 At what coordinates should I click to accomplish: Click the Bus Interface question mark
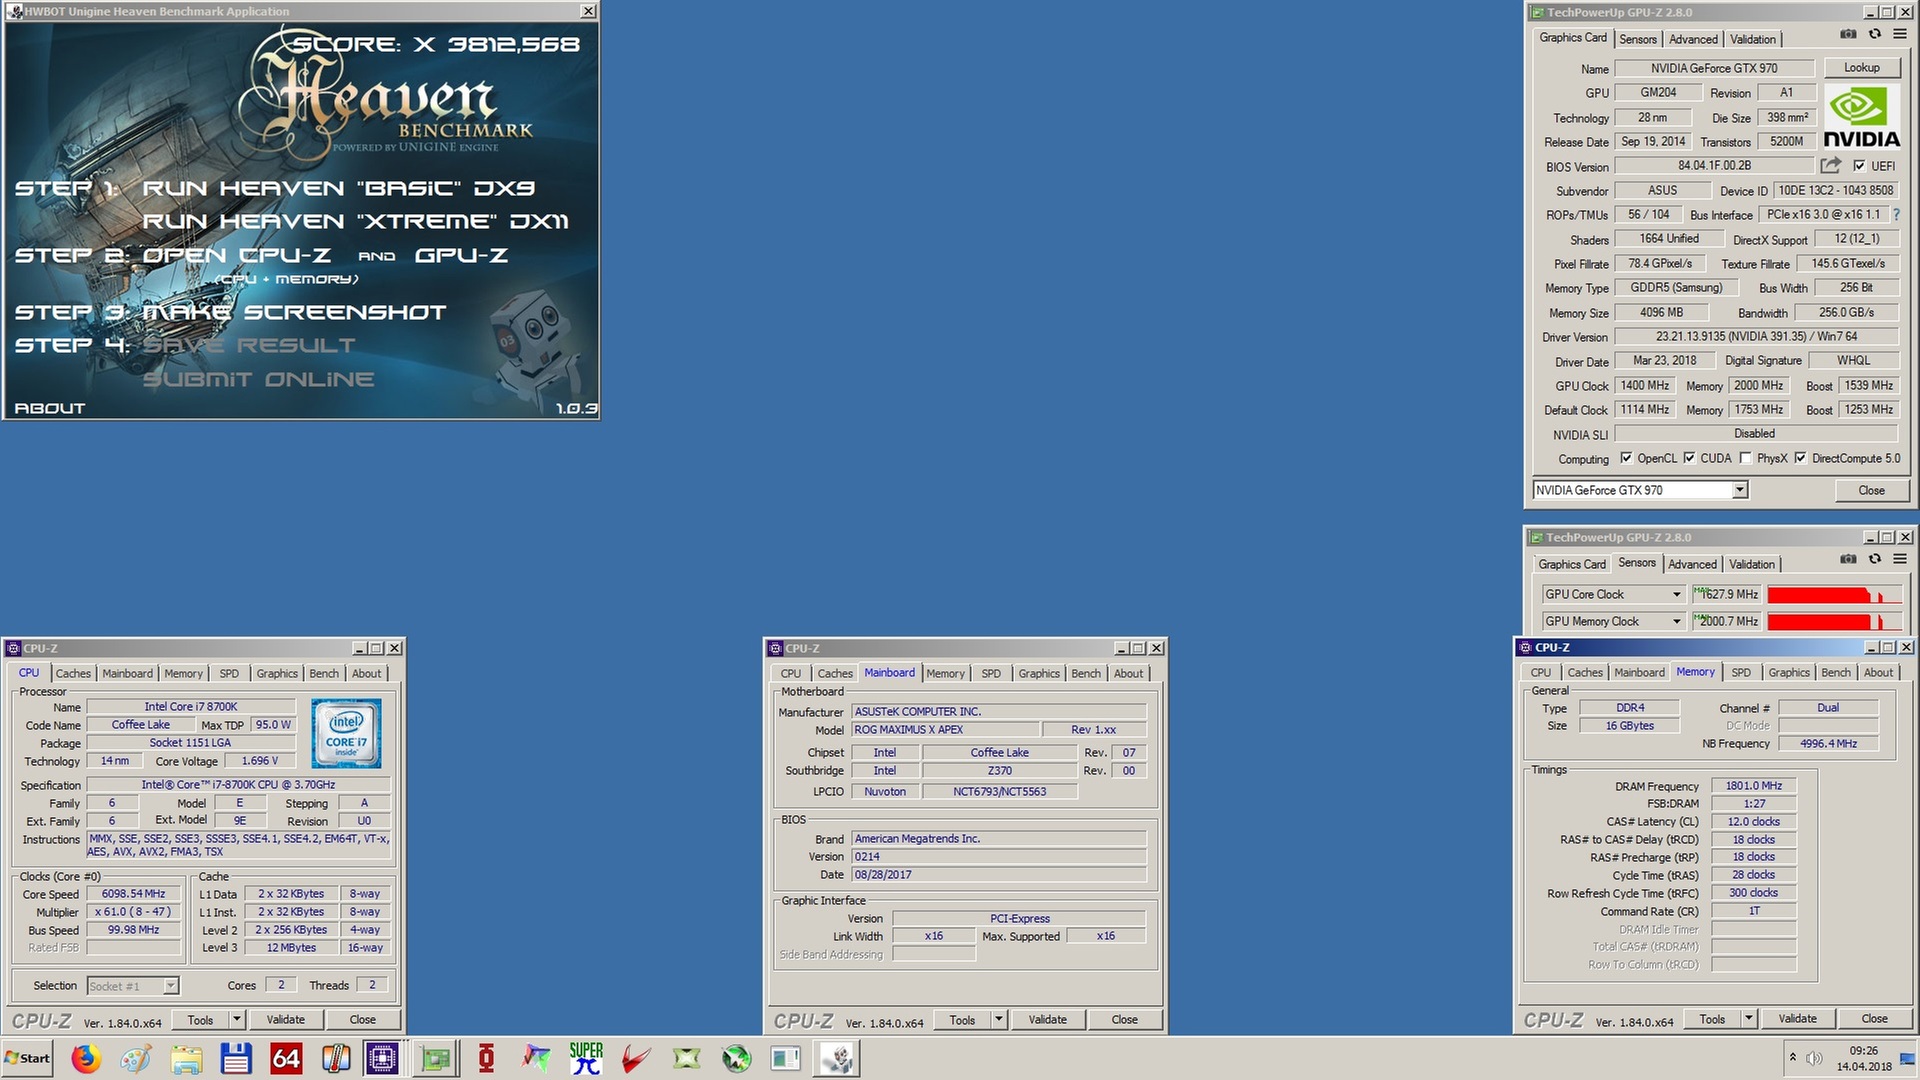pos(1896,214)
